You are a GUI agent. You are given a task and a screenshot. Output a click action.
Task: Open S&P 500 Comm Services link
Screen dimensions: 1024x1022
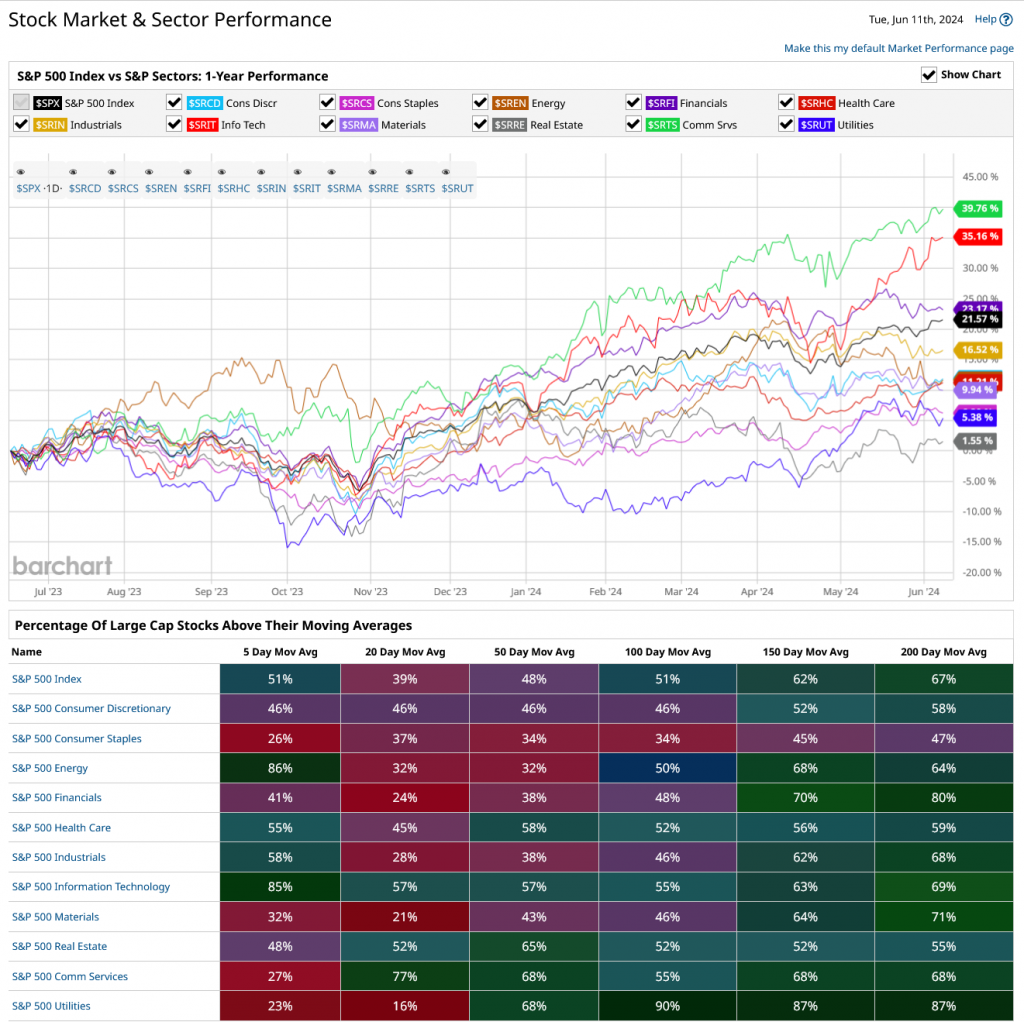pyautogui.click(x=70, y=976)
